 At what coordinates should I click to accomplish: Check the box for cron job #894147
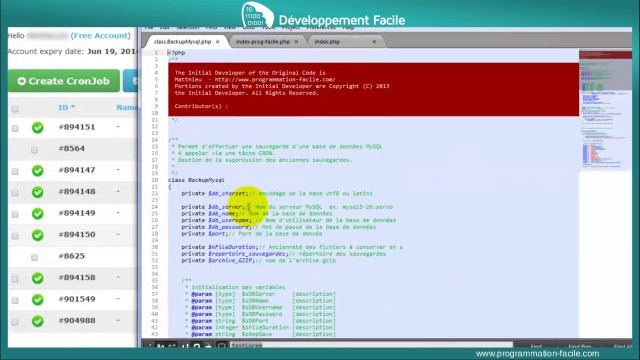click(x=15, y=171)
